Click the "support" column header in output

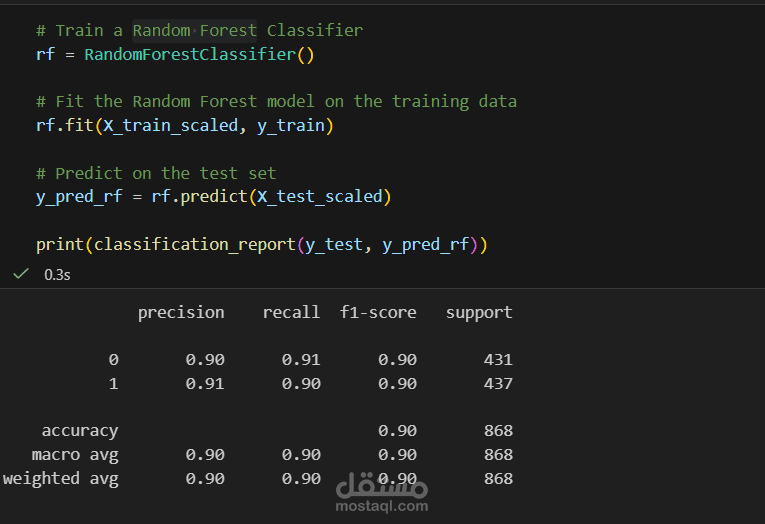(479, 312)
